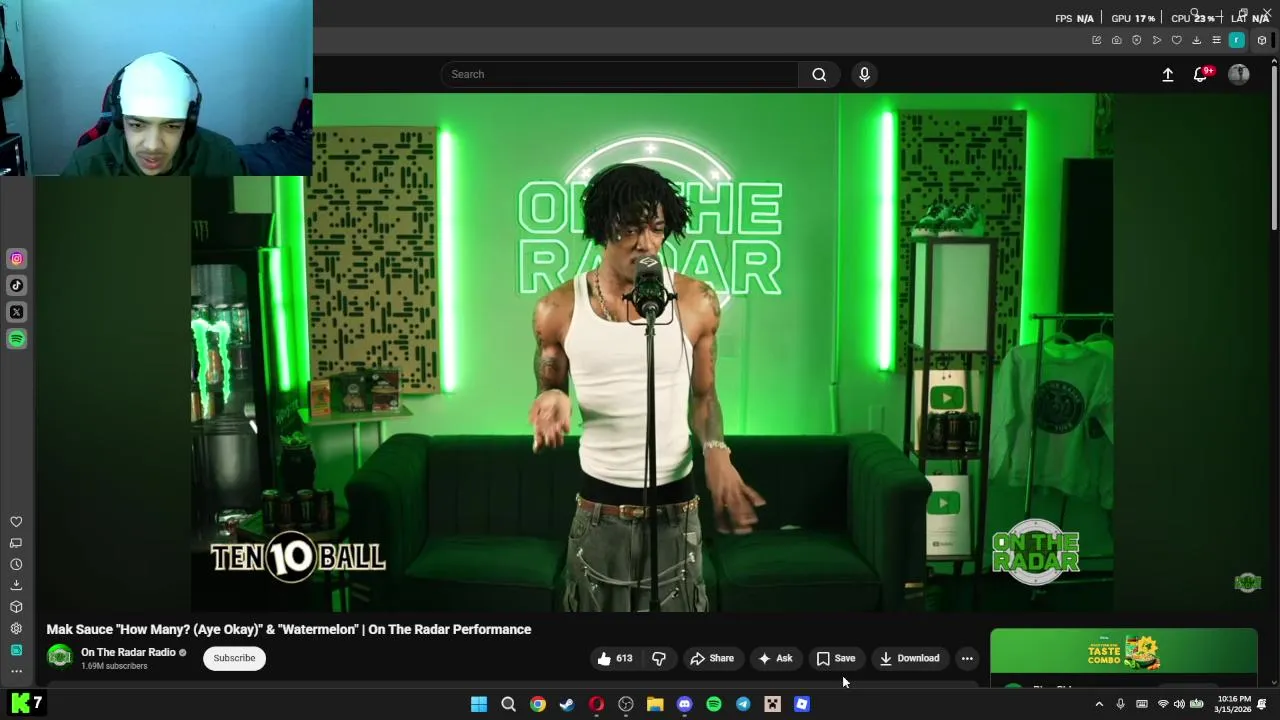Open Spotify panel in browser sidebar
The image size is (1280, 720).
coord(16,339)
